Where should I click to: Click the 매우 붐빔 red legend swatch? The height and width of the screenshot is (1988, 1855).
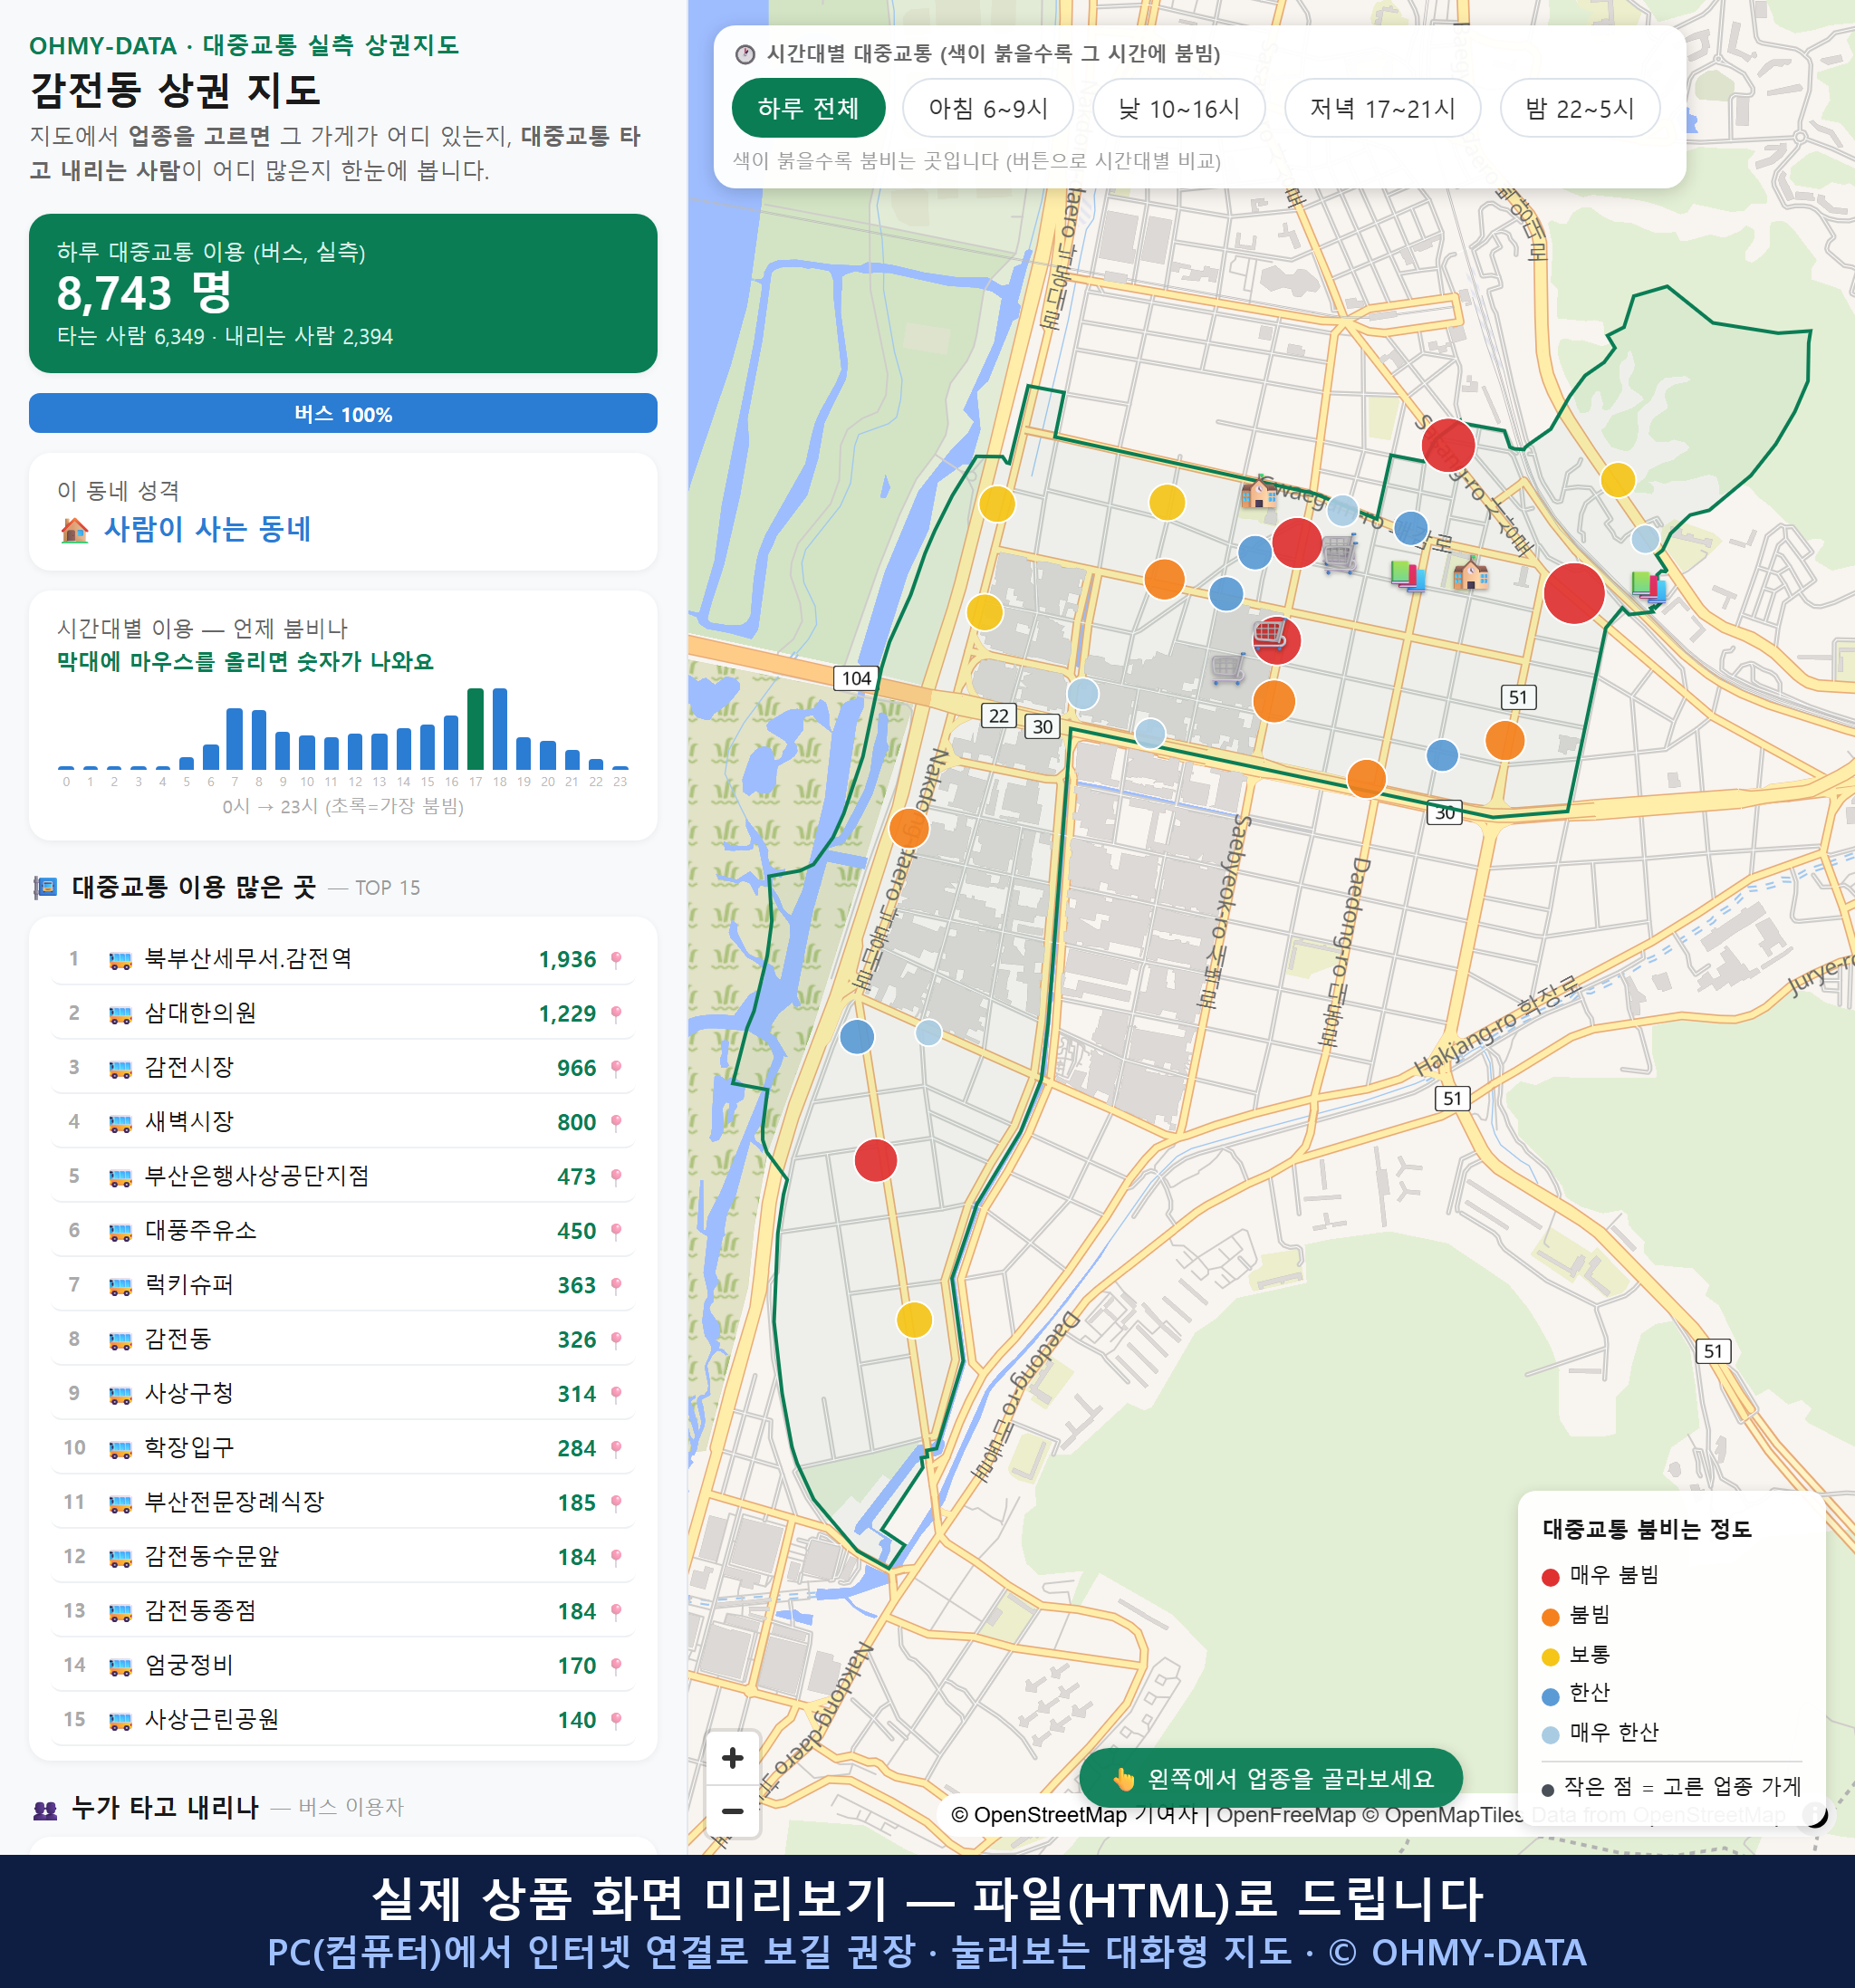1550,1577
